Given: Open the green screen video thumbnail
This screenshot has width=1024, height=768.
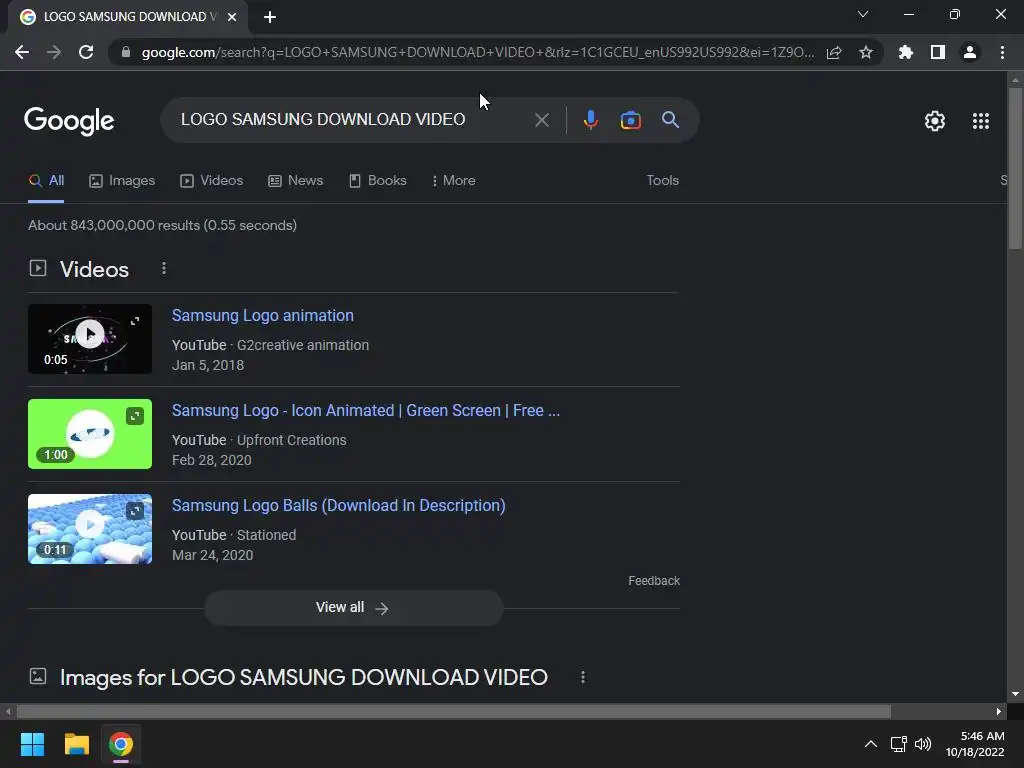Looking at the screenshot, I should [90, 434].
